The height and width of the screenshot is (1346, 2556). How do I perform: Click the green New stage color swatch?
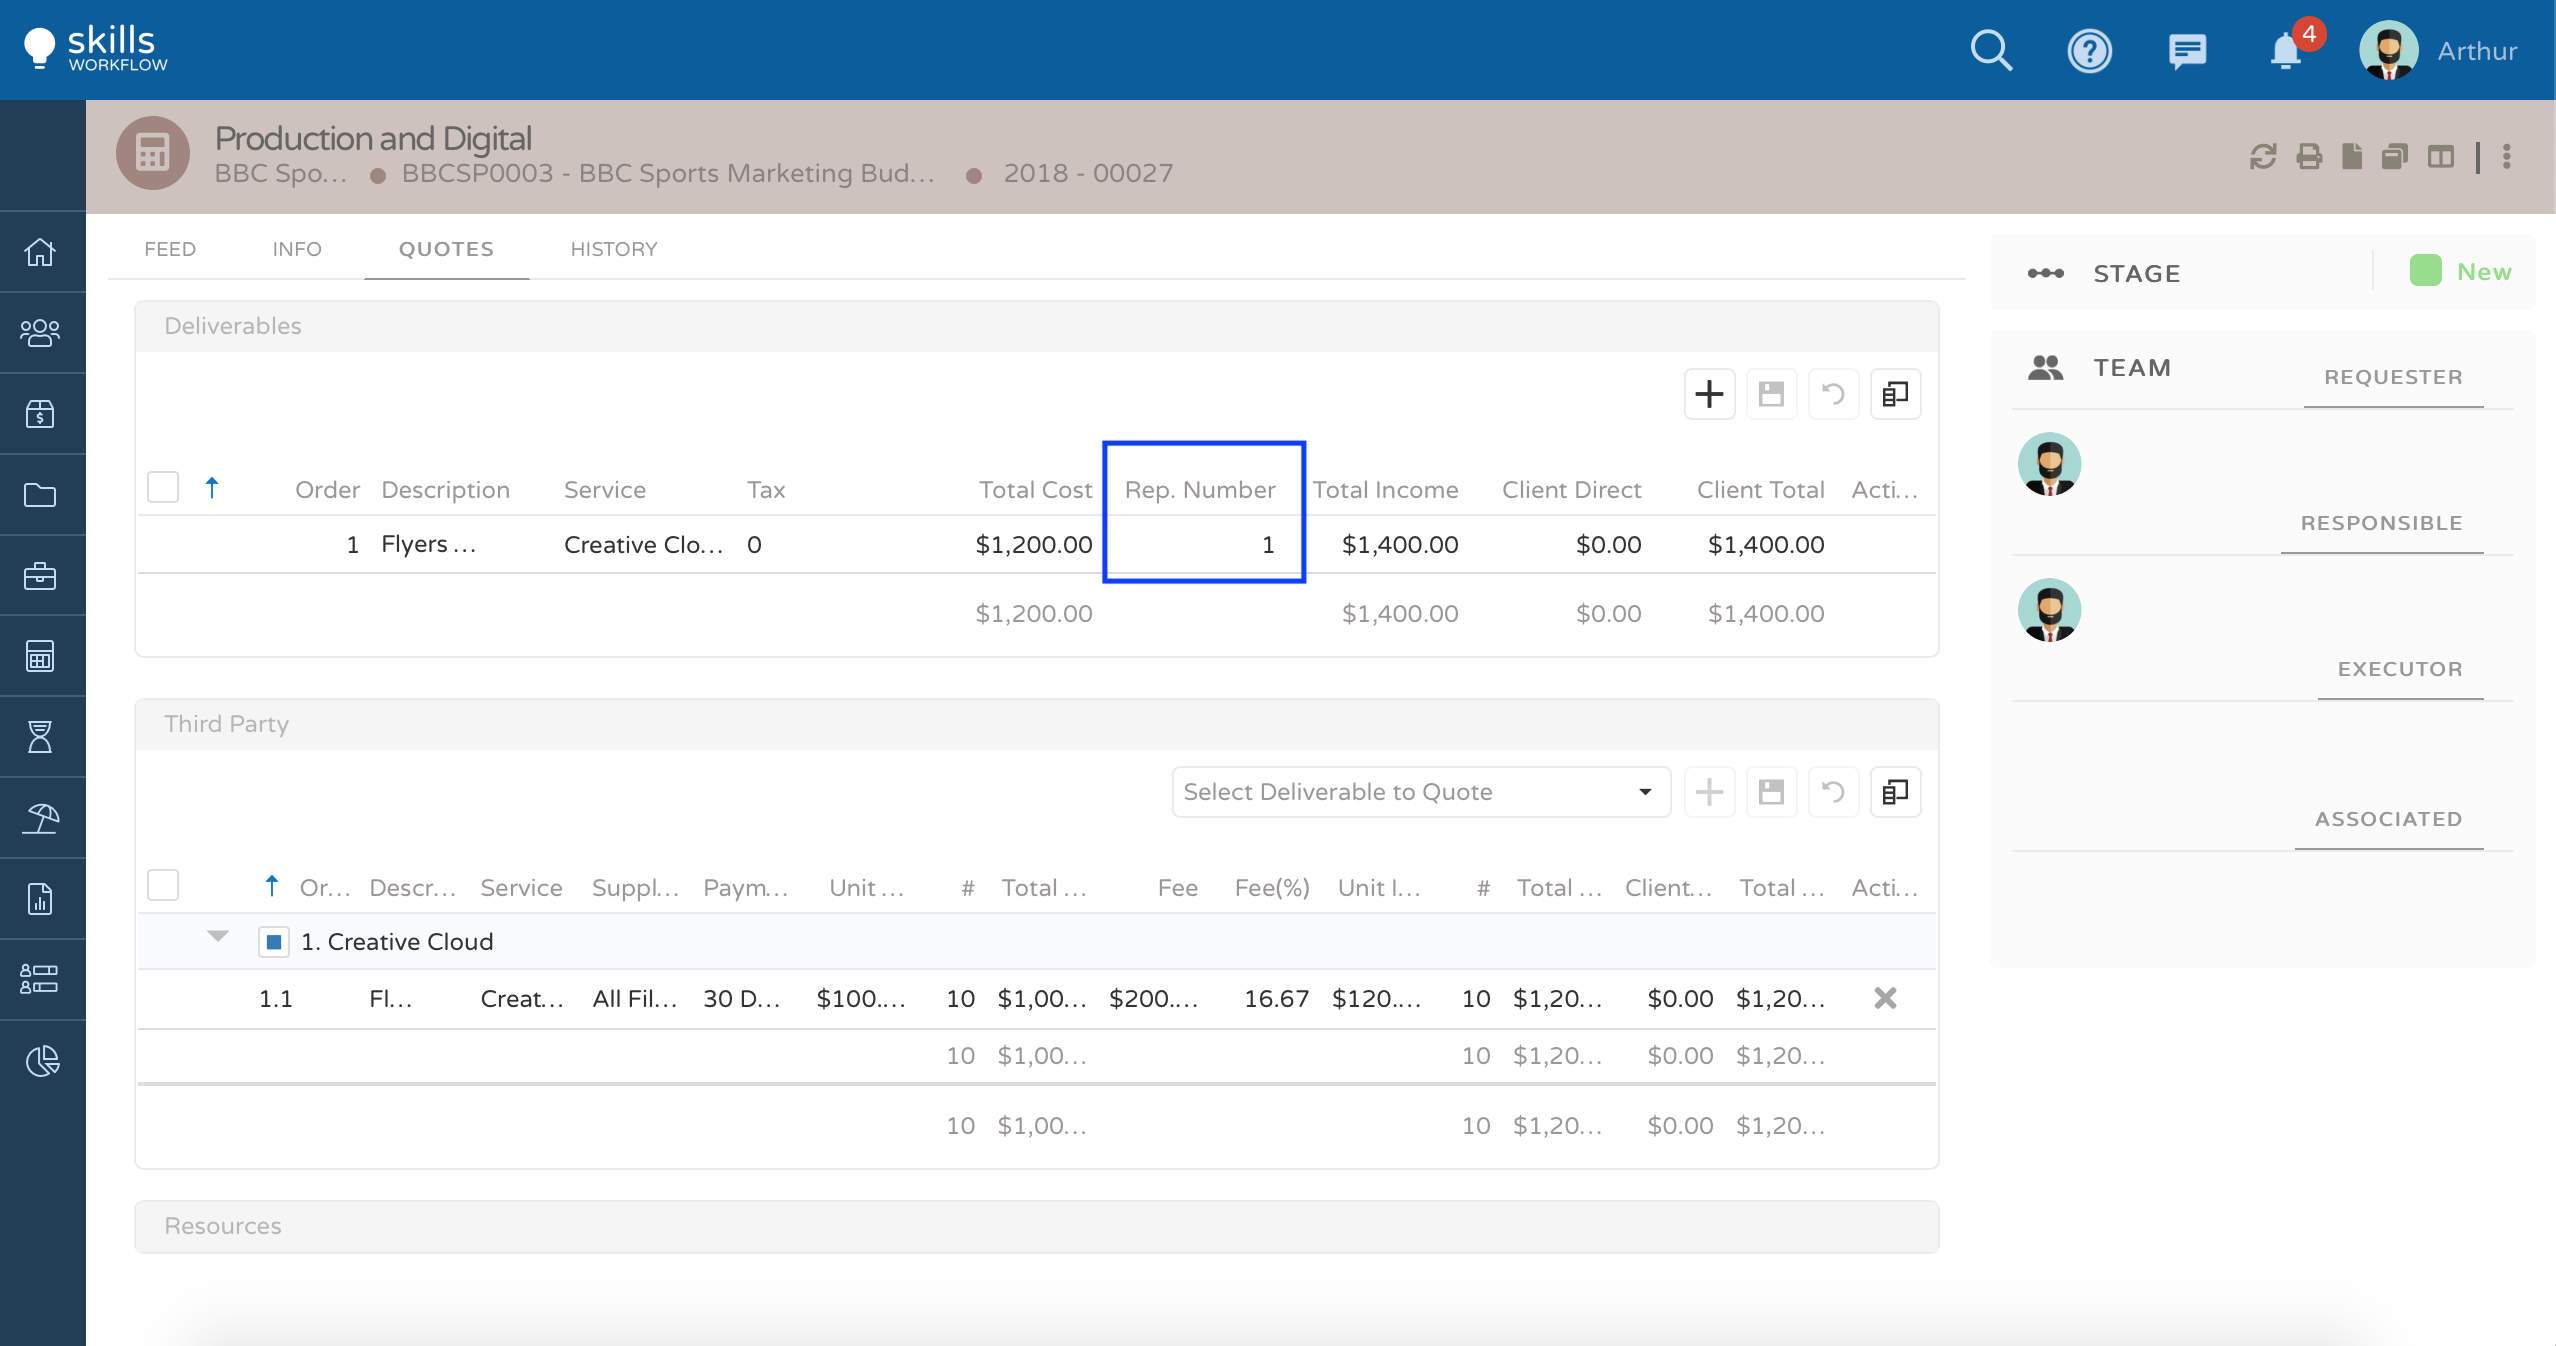2425,271
